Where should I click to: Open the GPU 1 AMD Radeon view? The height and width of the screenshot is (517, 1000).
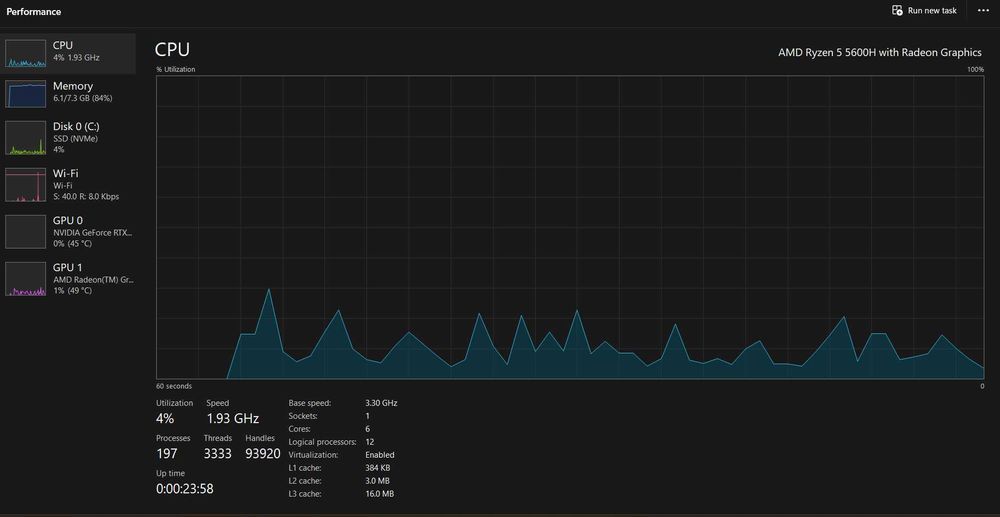68,279
